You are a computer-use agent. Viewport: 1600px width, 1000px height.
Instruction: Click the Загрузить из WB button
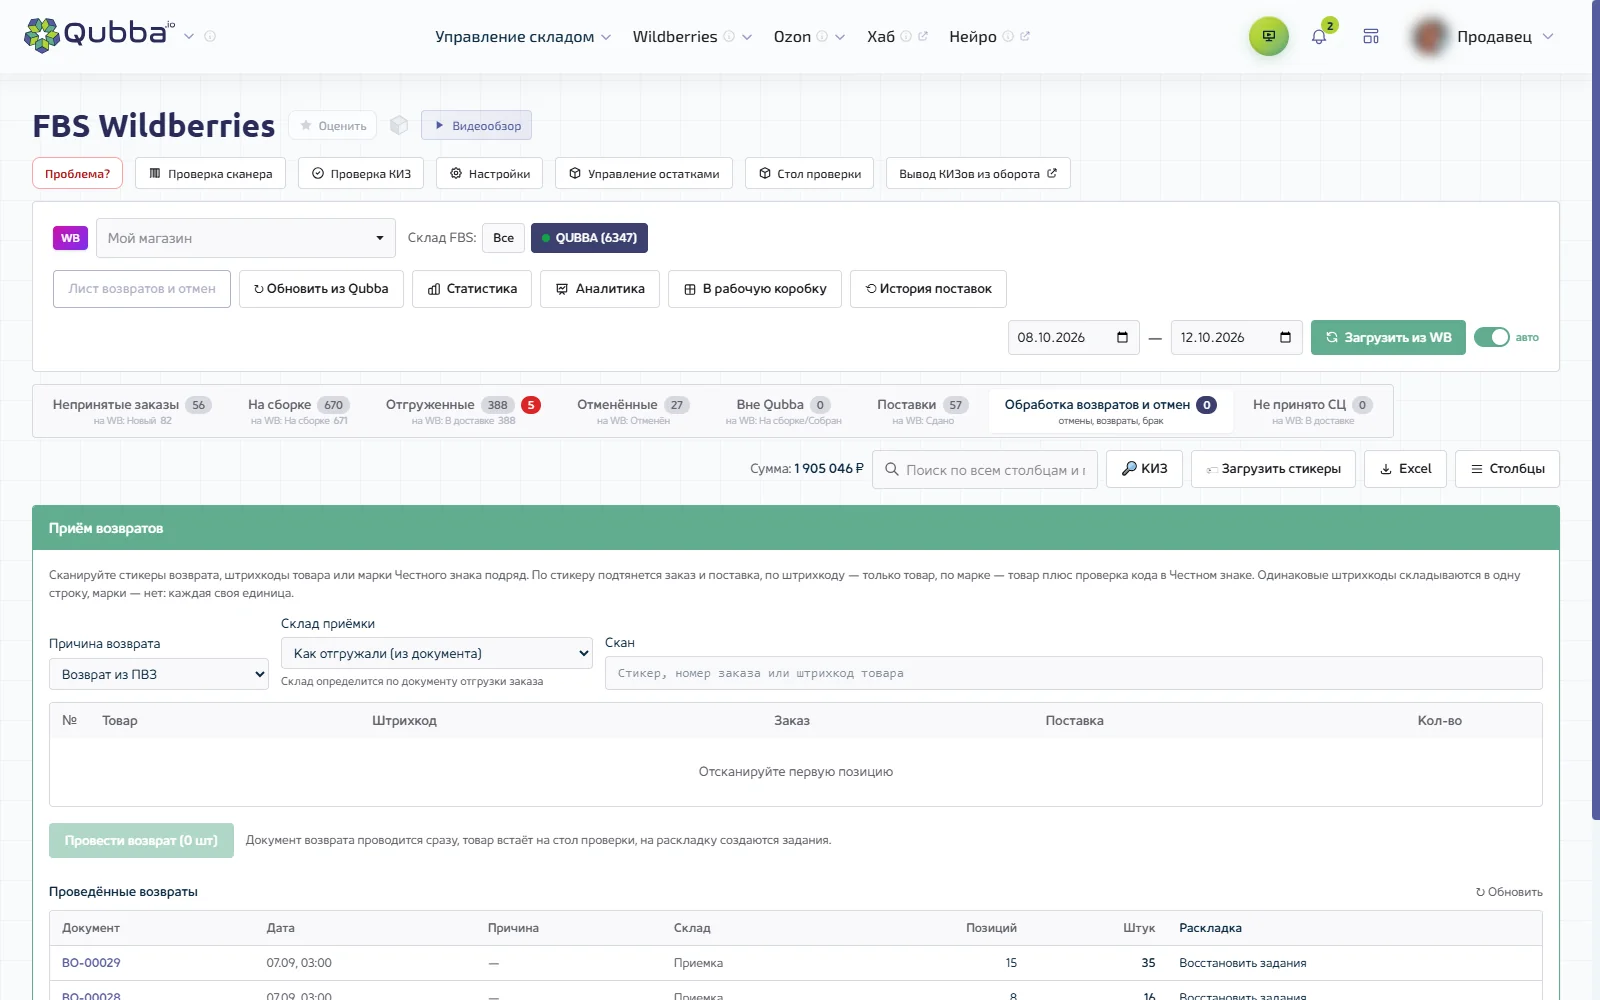point(1388,337)
